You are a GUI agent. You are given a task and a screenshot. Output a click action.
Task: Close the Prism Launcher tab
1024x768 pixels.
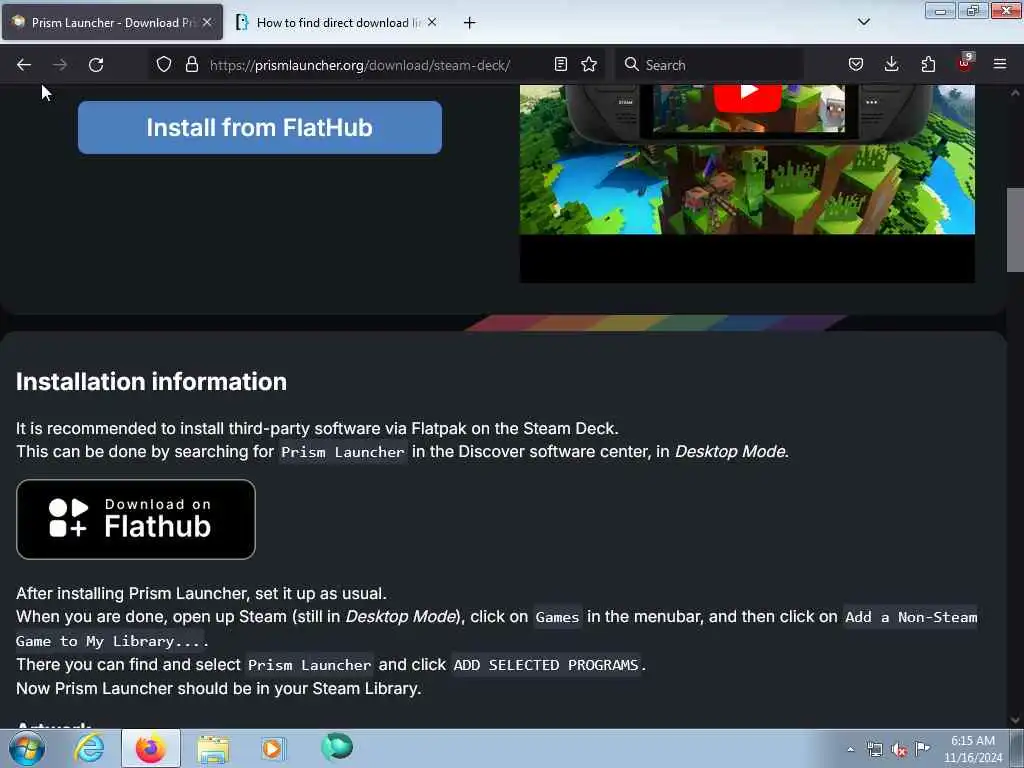(207, 22)
